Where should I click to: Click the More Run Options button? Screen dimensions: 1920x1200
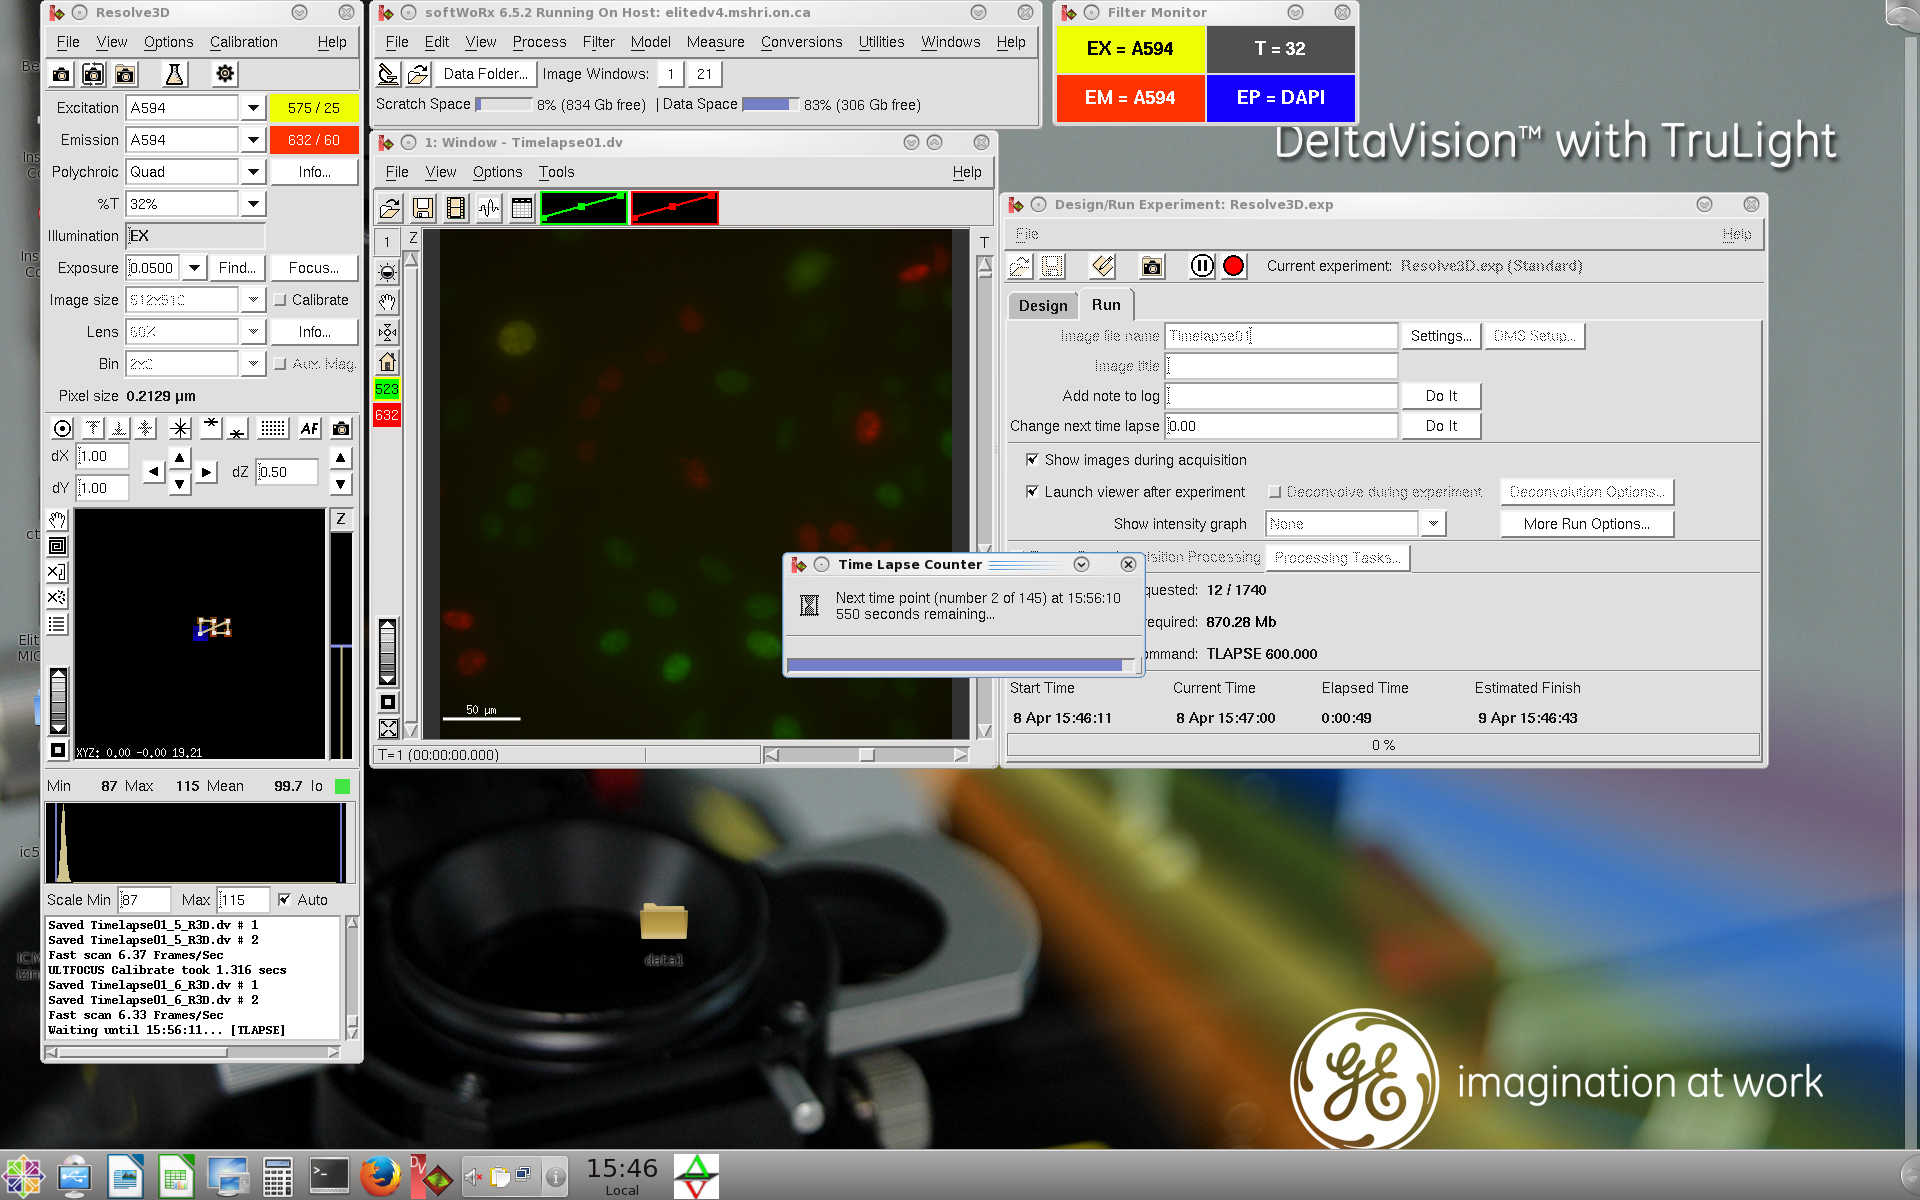click(1586, 524)
